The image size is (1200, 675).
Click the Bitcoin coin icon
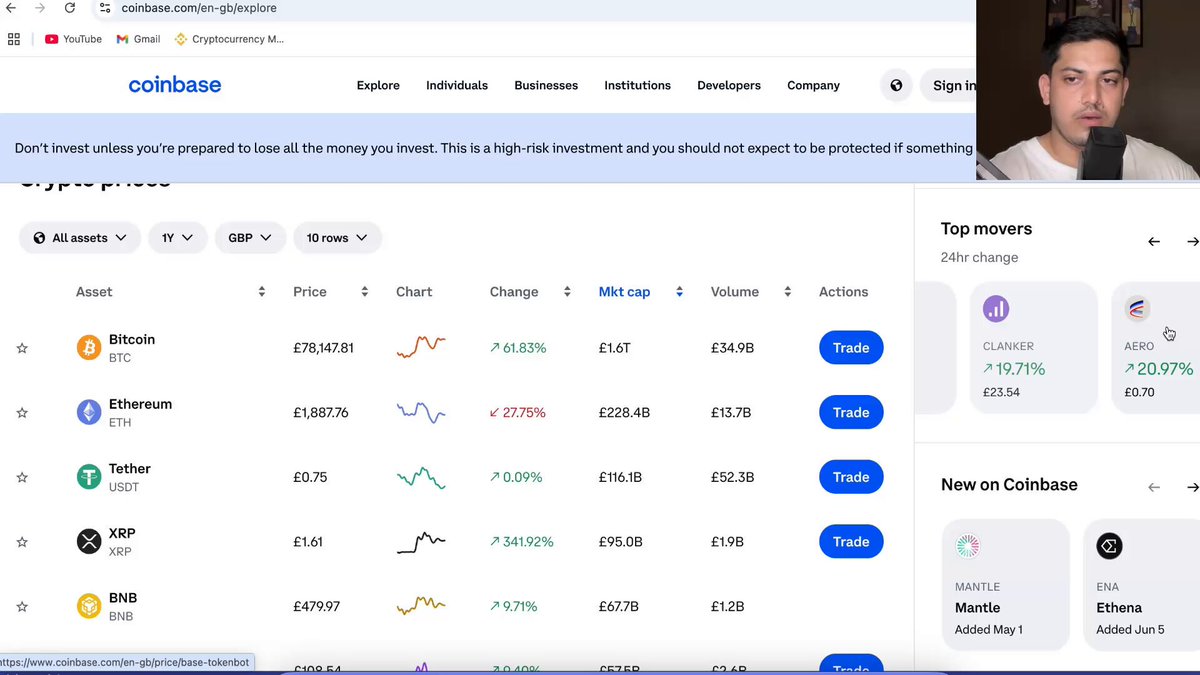coord(89,348)
